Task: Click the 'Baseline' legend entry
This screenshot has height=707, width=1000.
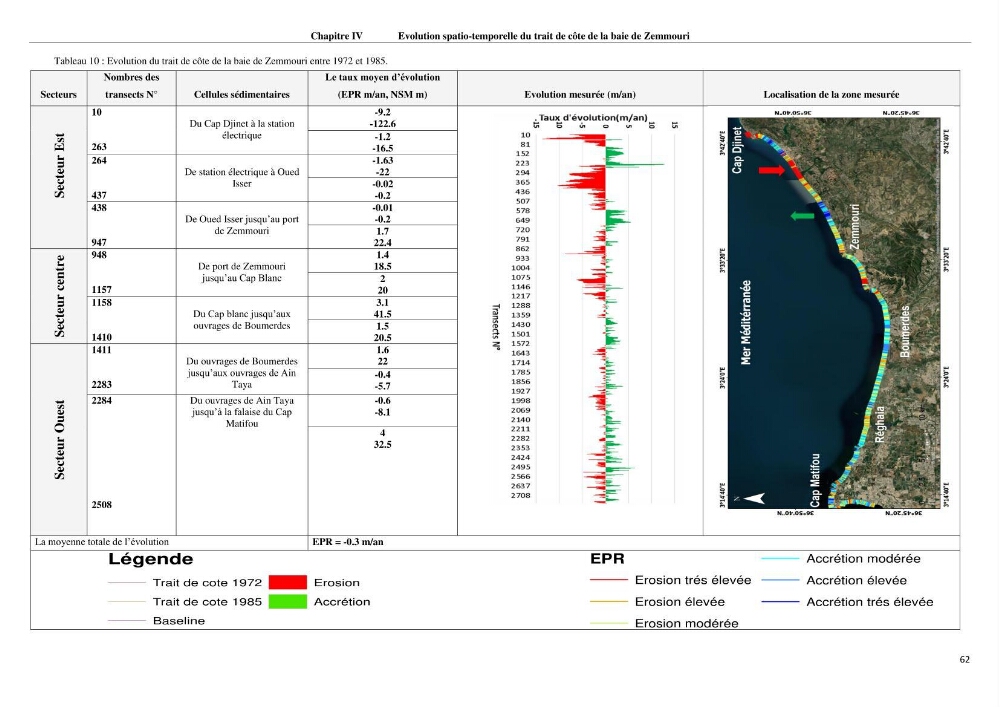Action: (179, 621)
